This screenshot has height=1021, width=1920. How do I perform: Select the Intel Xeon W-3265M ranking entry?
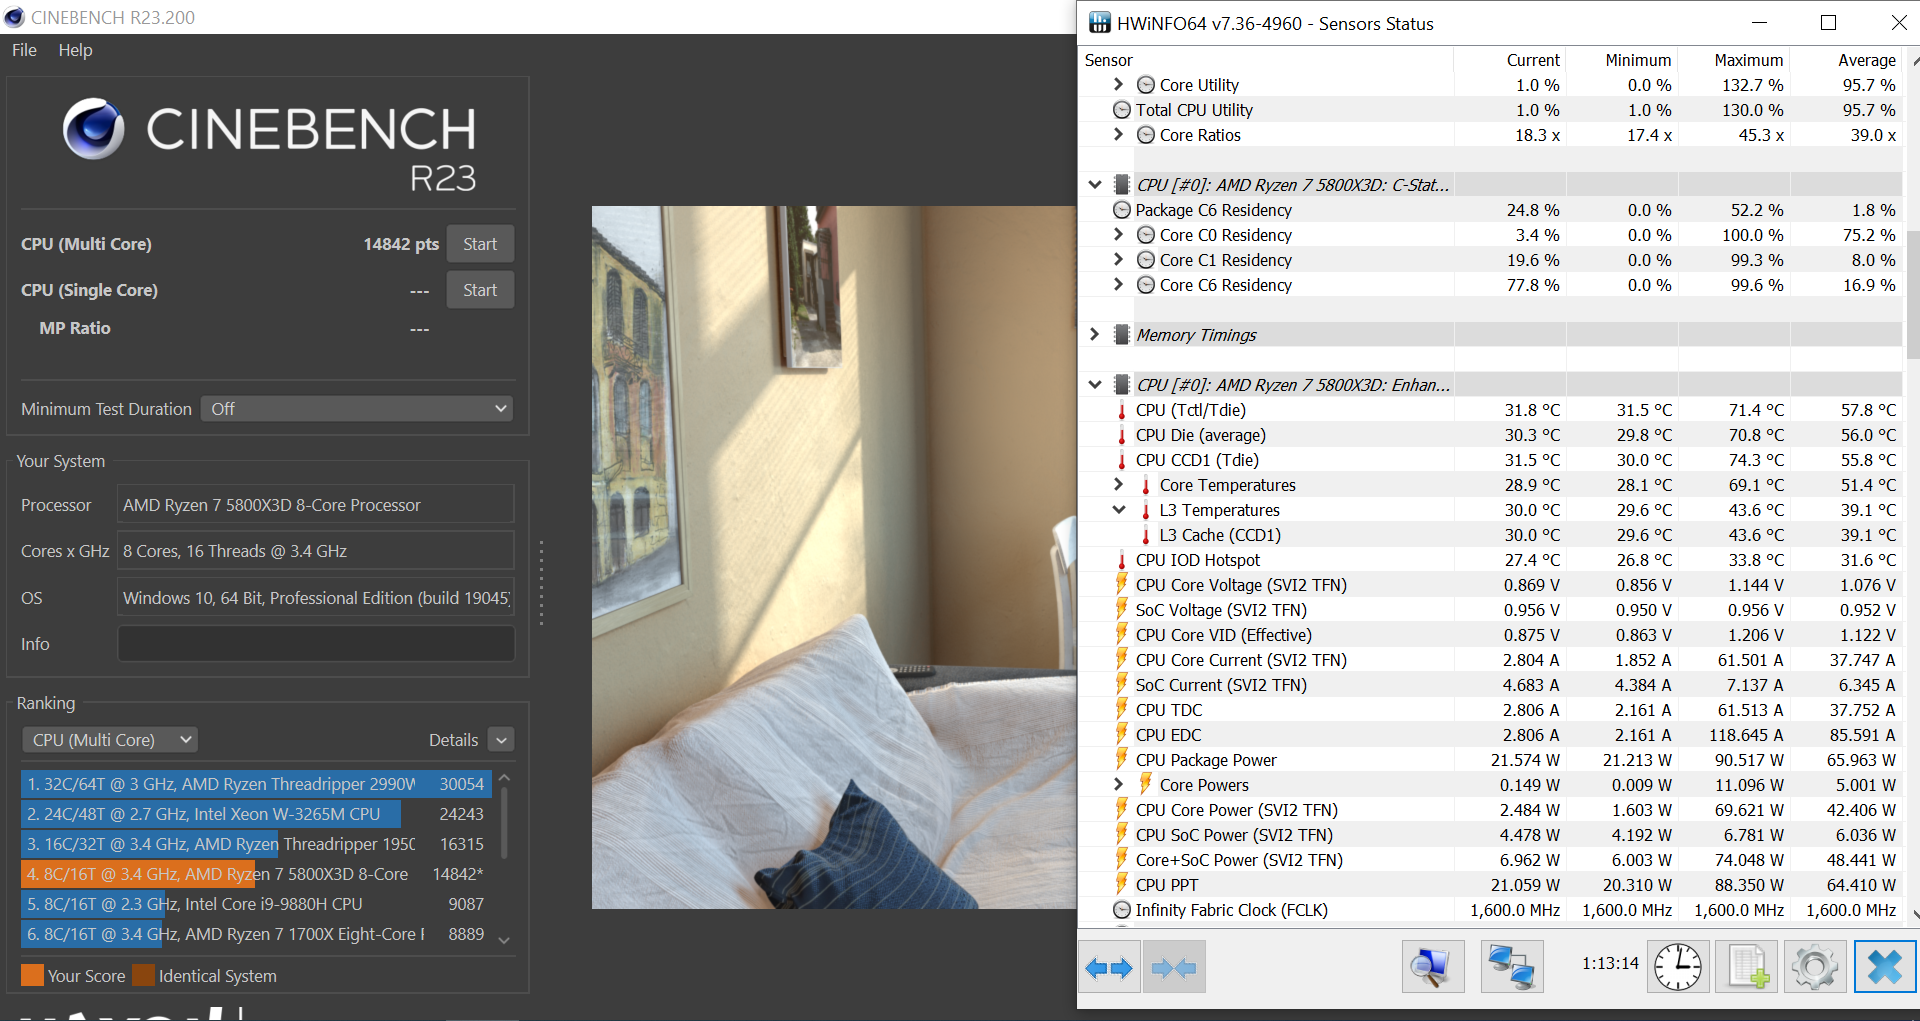256,814
